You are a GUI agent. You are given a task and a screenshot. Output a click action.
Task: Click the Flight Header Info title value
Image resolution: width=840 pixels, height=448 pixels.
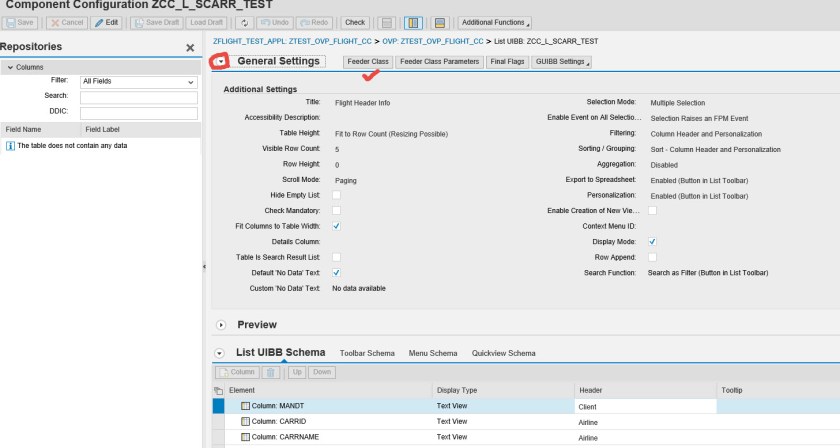(363, 103)
